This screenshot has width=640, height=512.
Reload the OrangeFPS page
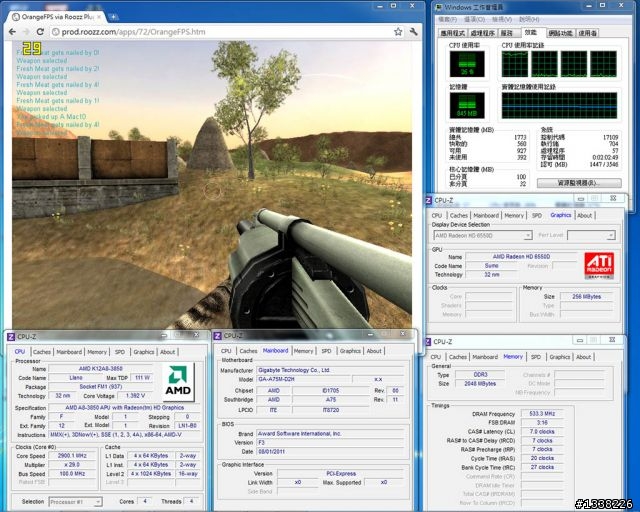pyautogui.click(x=40, y=32)
